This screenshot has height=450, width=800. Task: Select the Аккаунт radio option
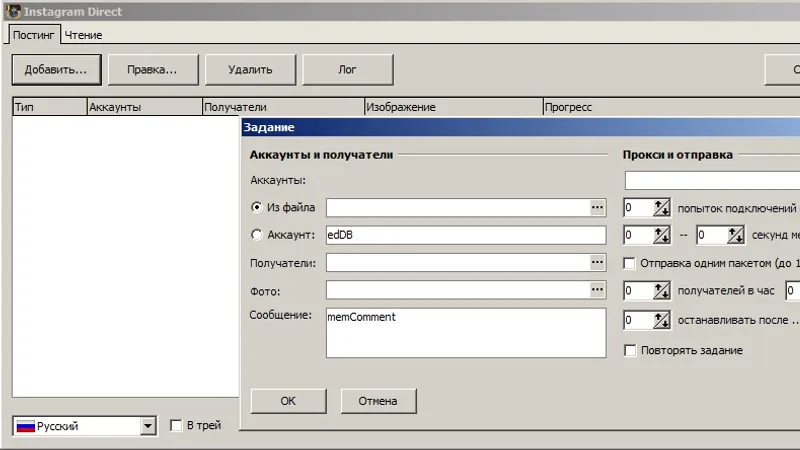pyautogui.click(x=257, y=235)
